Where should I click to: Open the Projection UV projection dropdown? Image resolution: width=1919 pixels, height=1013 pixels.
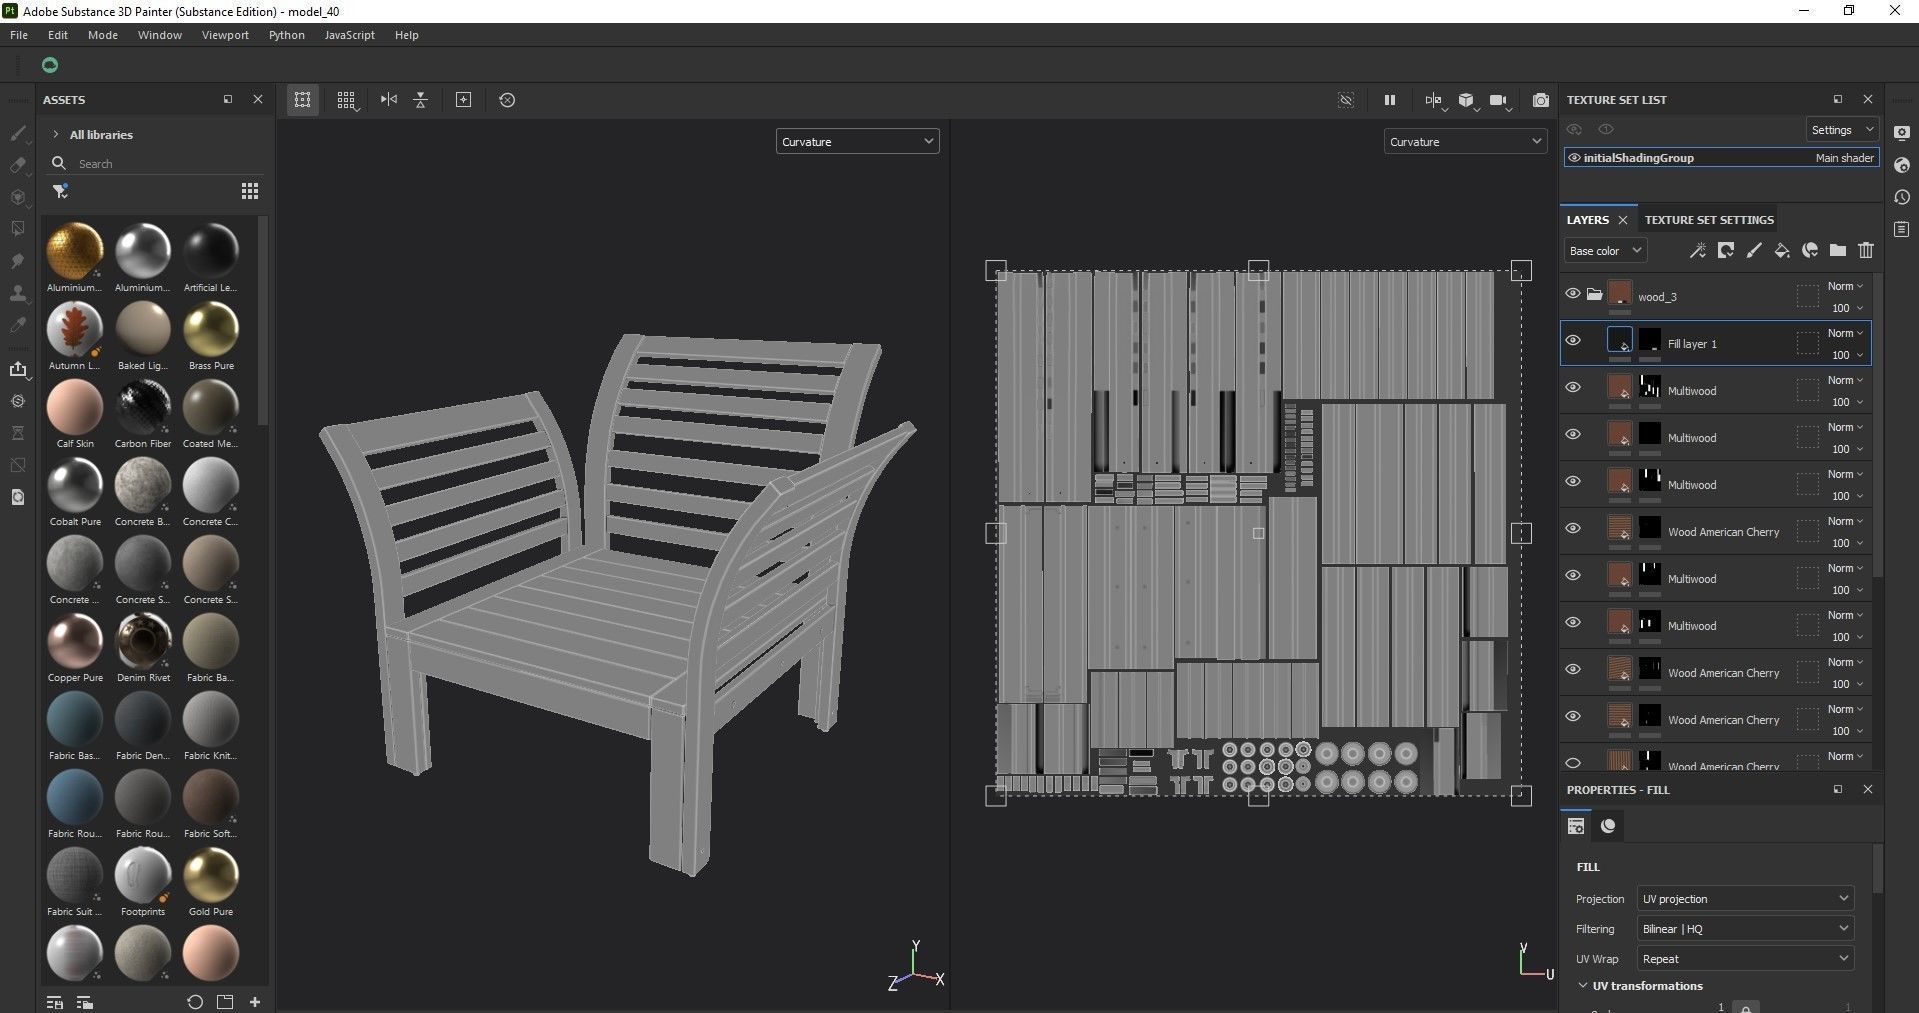click(x=1745, y=899)
